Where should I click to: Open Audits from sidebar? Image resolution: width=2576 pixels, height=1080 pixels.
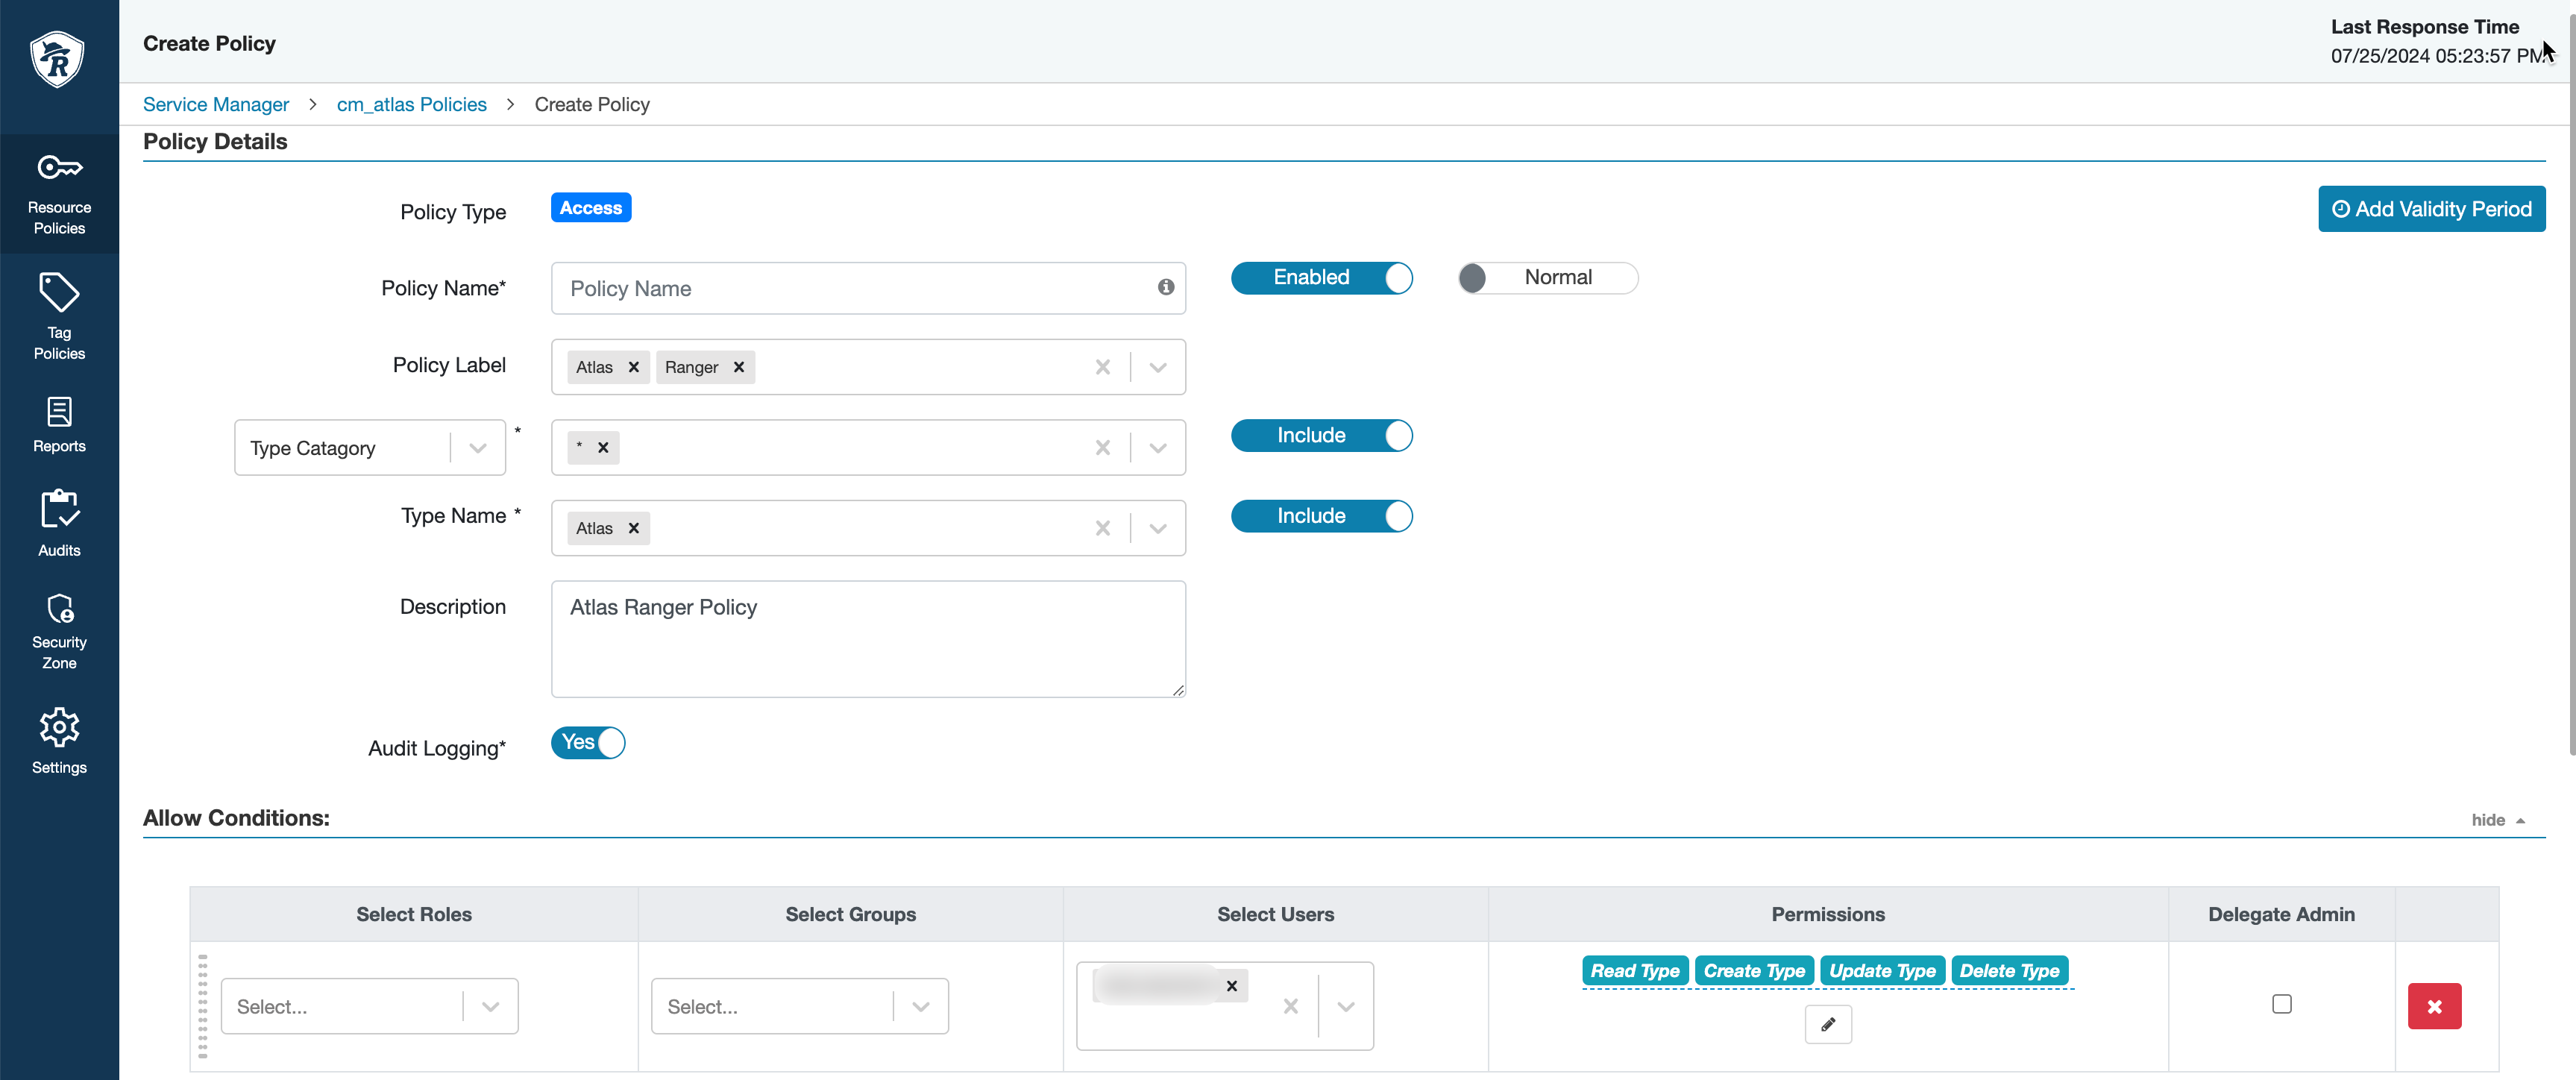59,523
